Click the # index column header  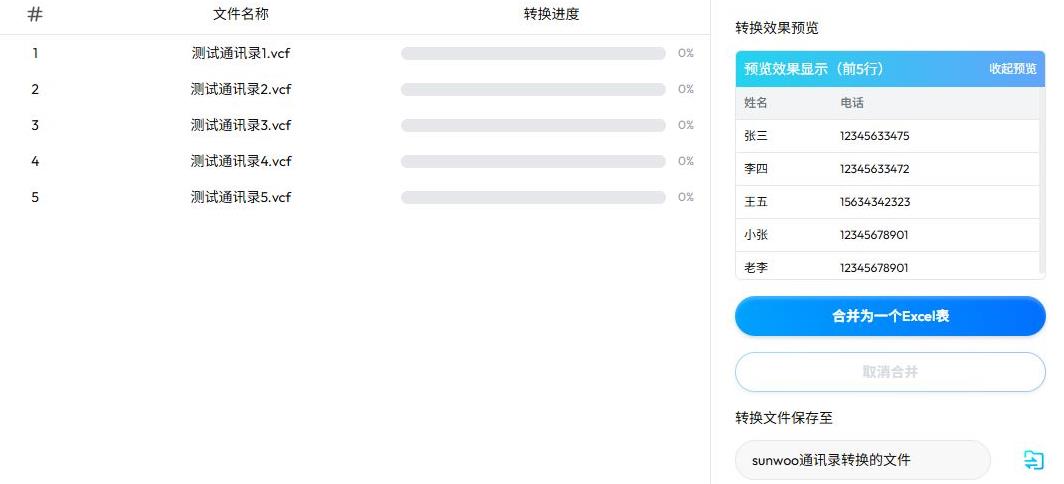pos(35,14)
